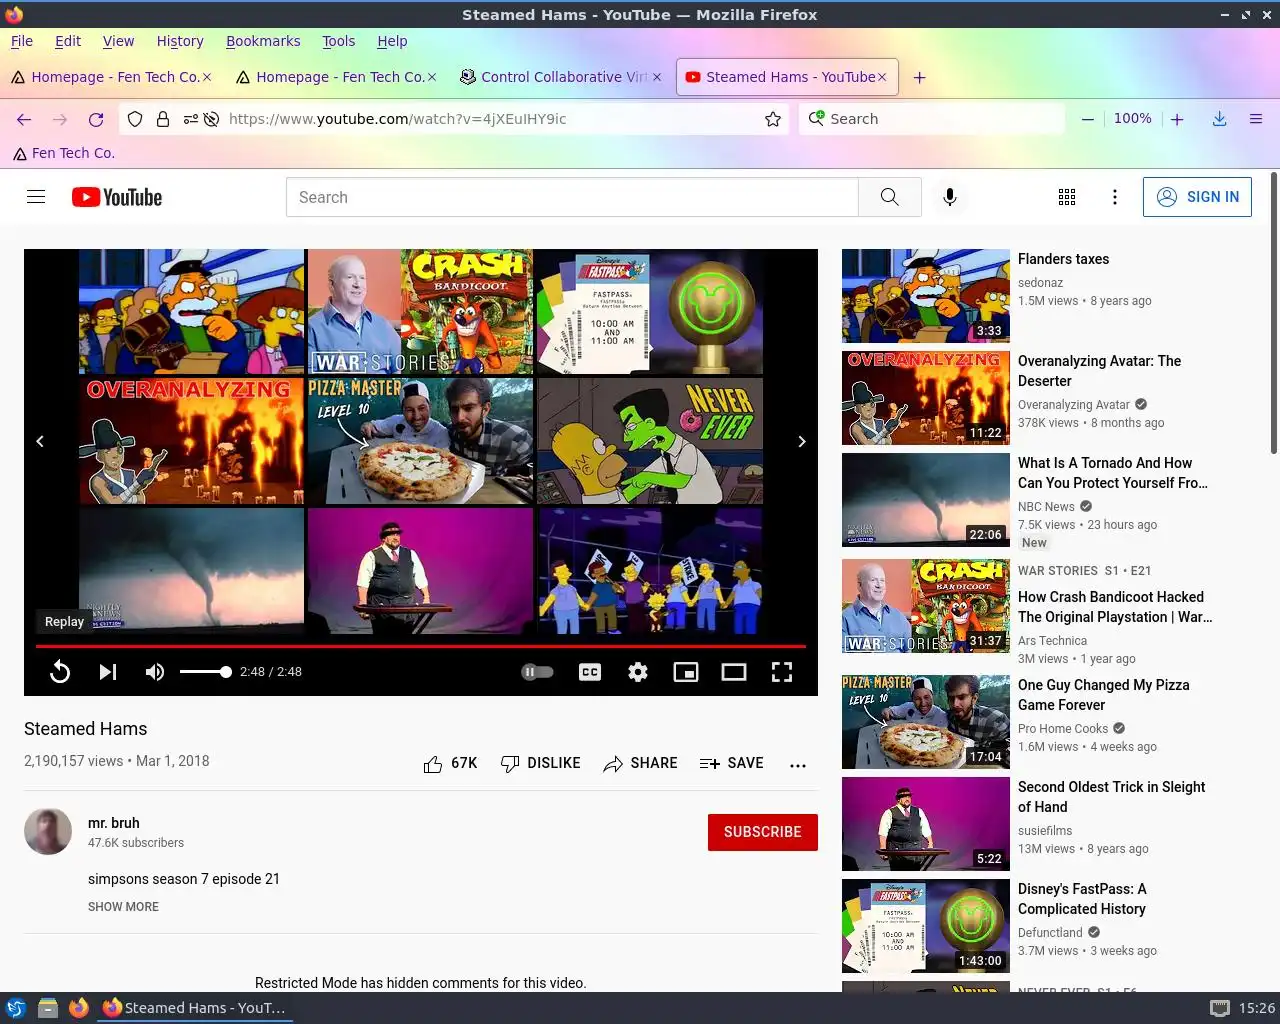Switch to theater mode

coord(734,672)
